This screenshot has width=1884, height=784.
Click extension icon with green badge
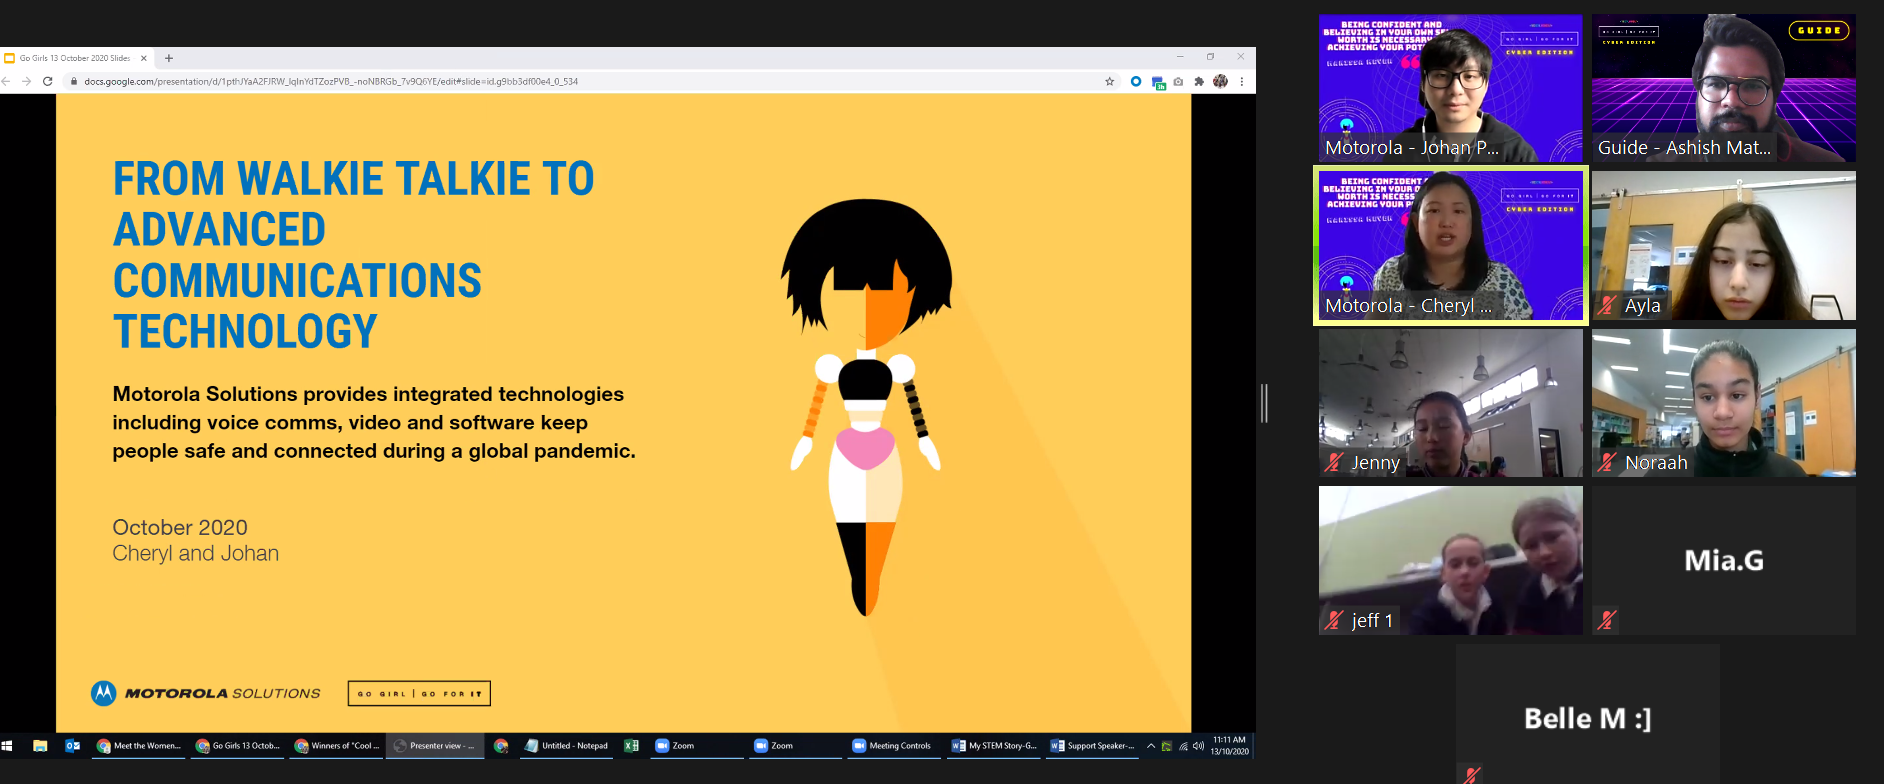point(1158,82)
